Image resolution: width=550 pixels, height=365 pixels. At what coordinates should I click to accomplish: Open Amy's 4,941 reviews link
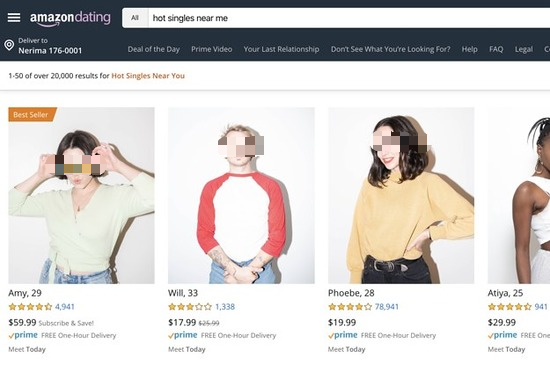point(65,307)
